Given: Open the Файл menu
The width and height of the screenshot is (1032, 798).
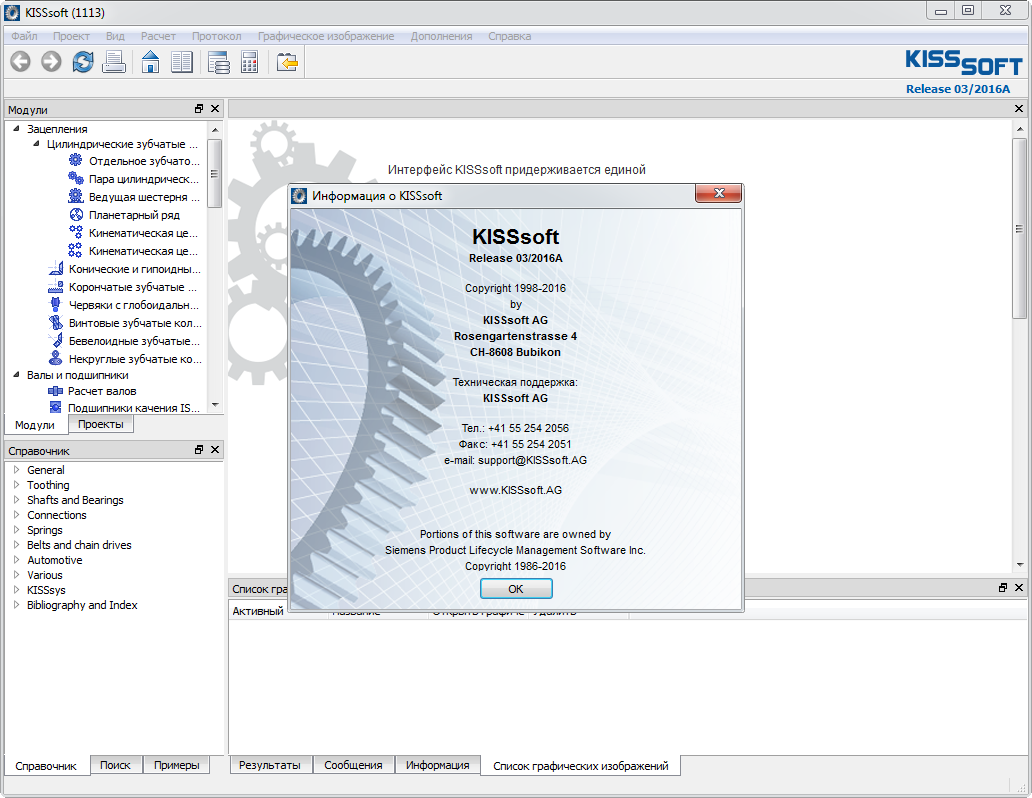Looking at the screenshot, I should tap(24, 36).
